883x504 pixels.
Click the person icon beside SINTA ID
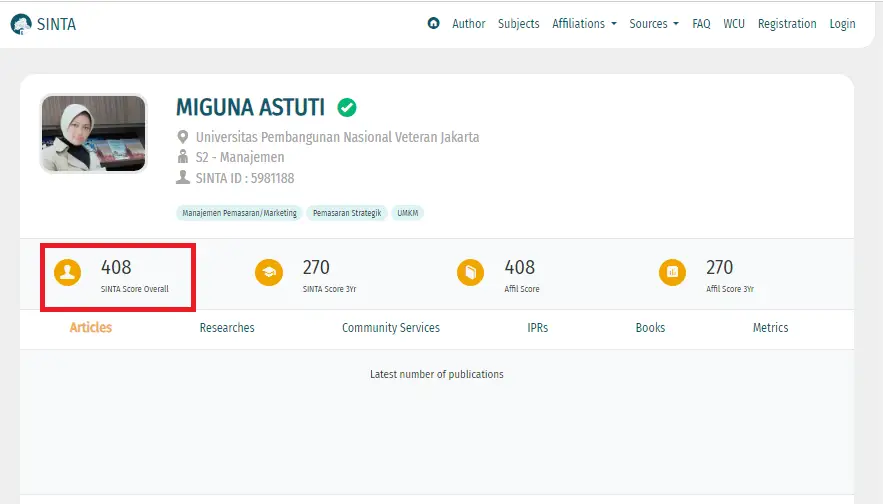tap(182, 177)
